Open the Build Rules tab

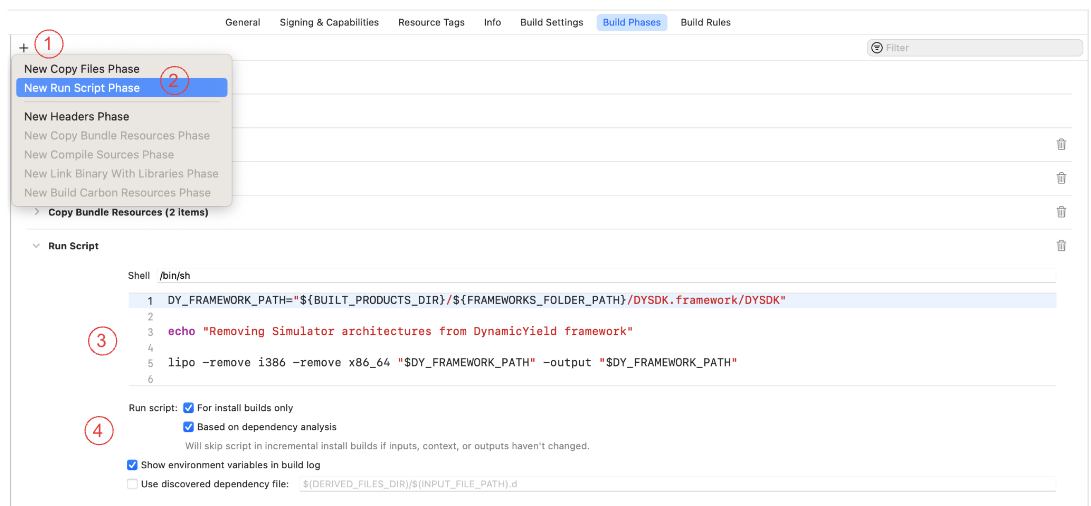point(706,22)
